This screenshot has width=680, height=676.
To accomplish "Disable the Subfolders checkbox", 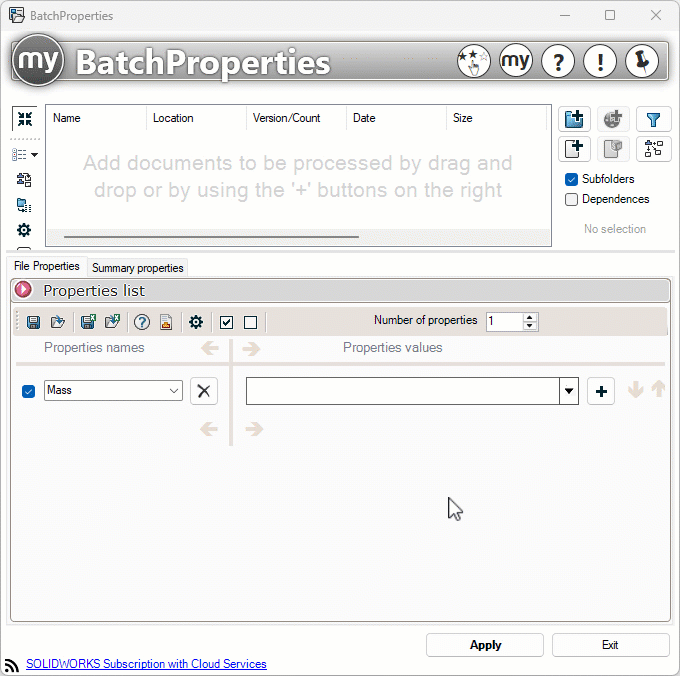I will click(572, 179).
